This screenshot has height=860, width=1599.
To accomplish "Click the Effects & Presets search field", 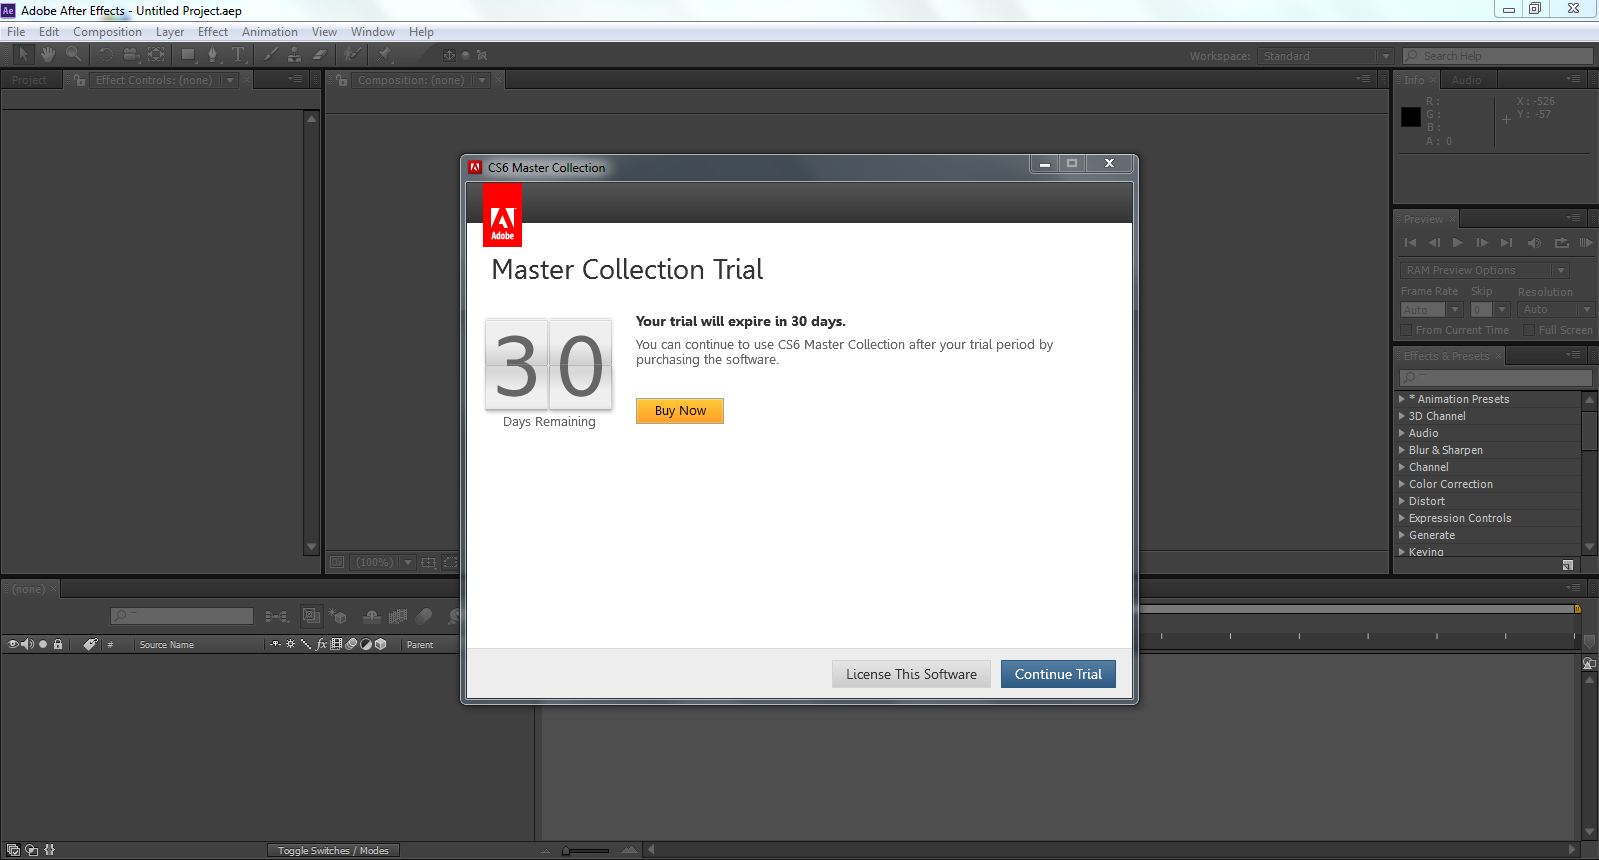I will tap(1496, 377).
